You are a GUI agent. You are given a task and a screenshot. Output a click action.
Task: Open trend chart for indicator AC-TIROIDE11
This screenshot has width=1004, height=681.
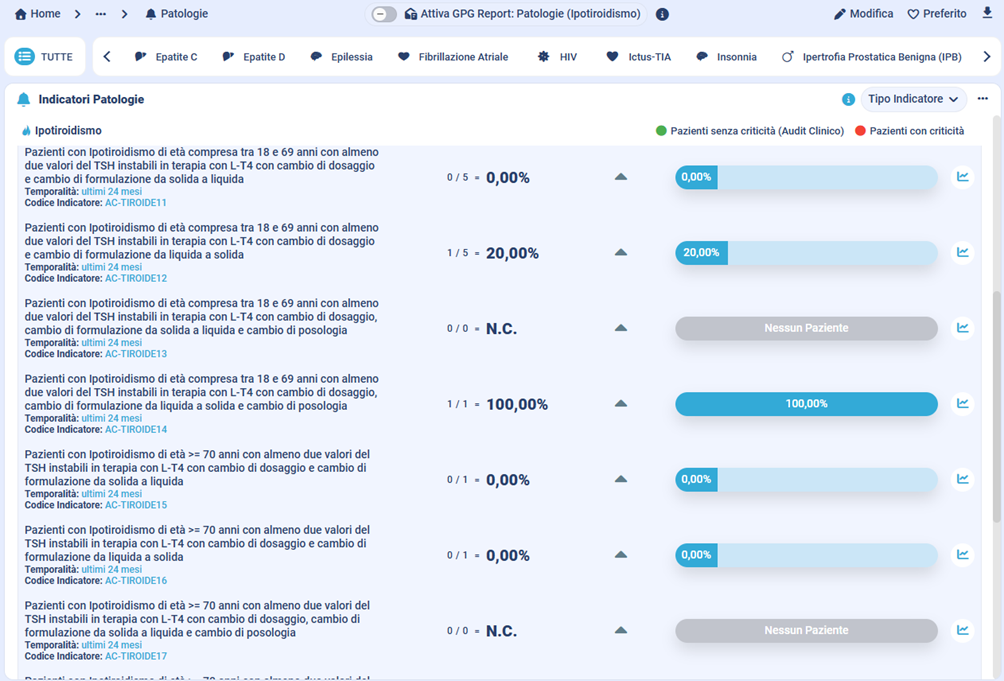(x=962, y=177)
